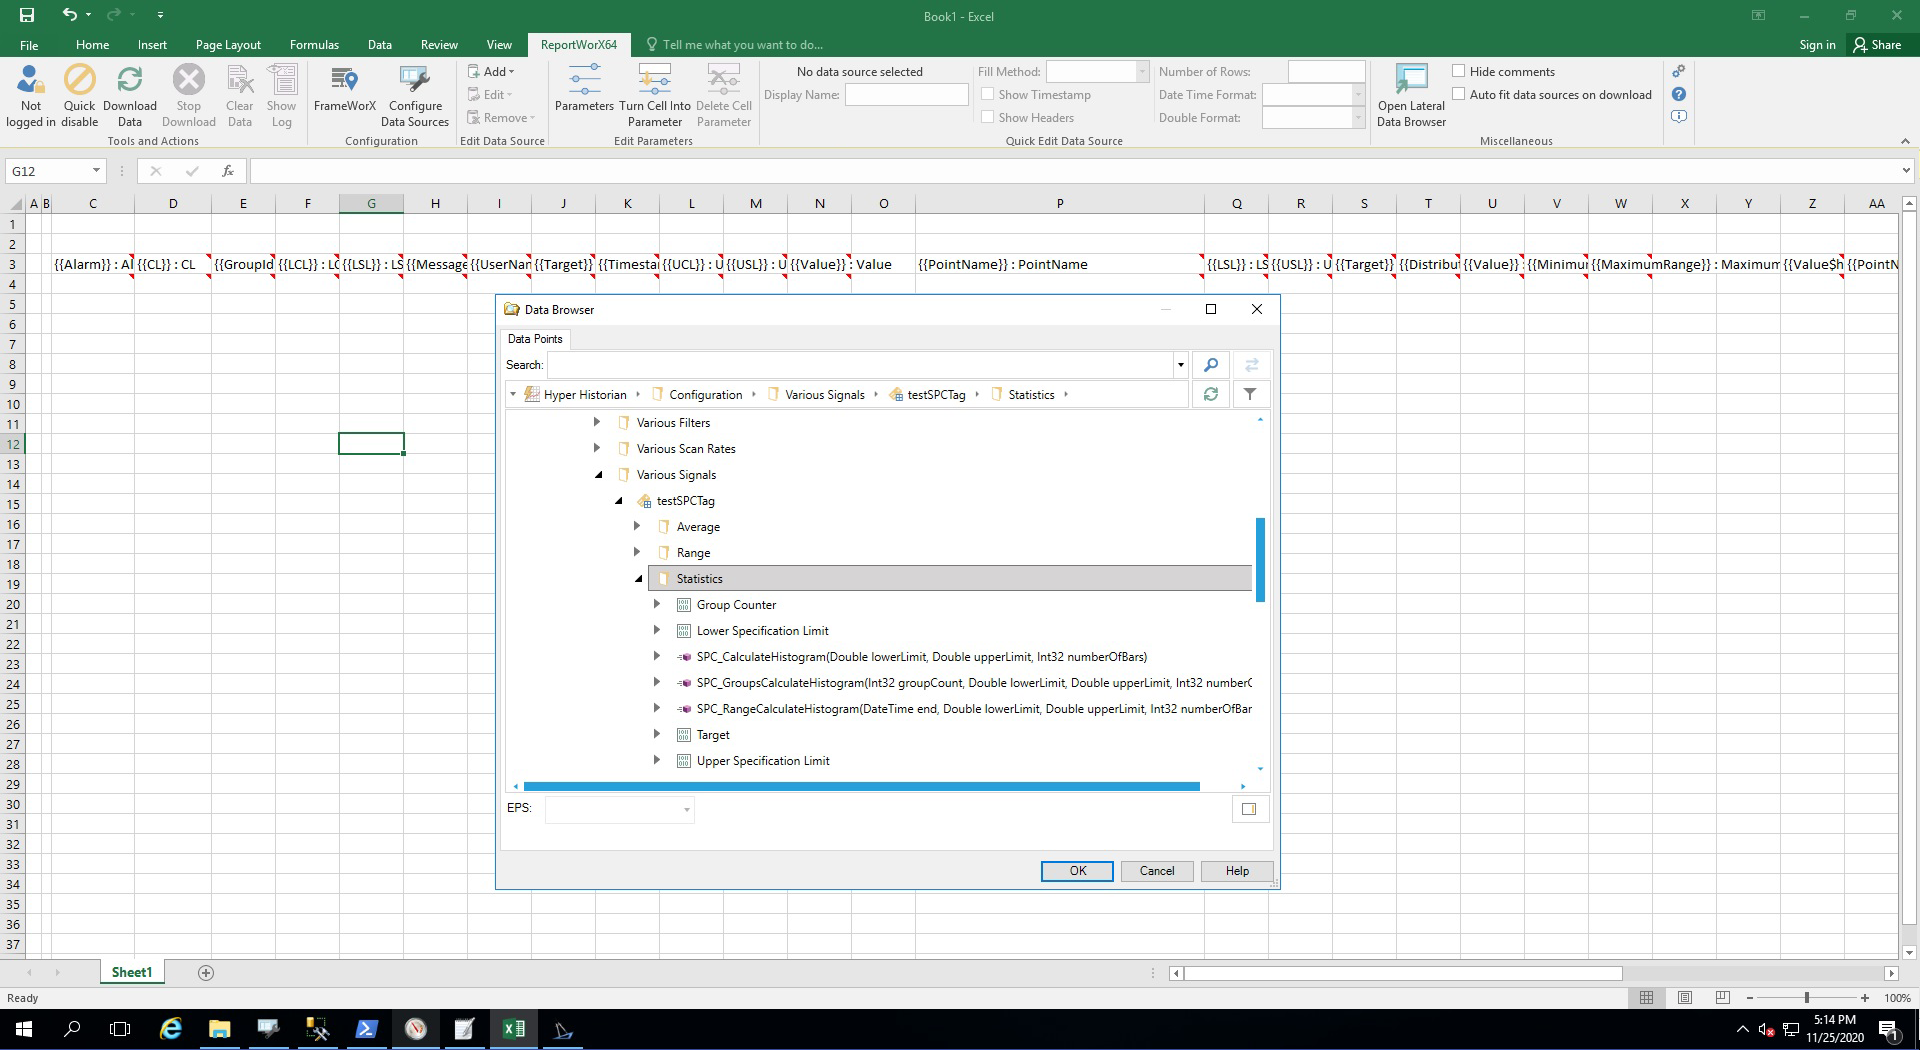
Task: Open the Add dropdown in ribbon
Action: pos(497,72)
